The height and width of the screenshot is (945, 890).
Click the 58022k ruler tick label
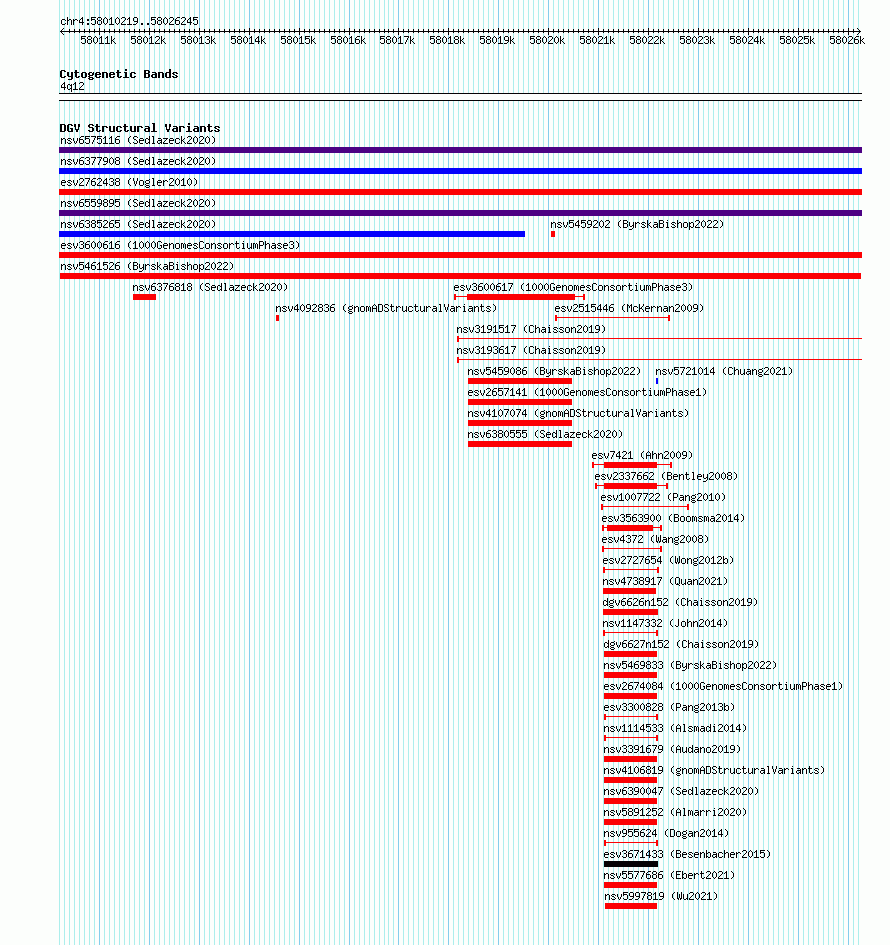[647, 40]
